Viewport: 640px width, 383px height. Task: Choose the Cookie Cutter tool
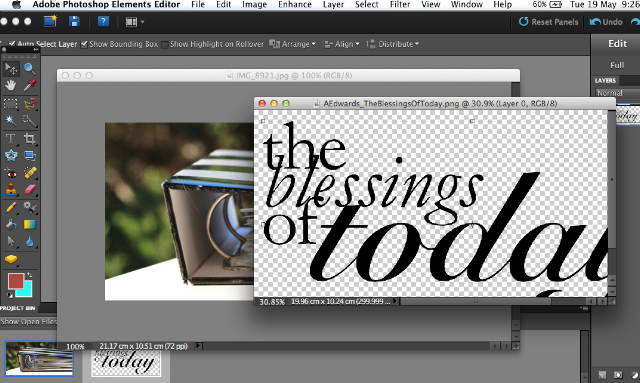(x=11, y=156)
